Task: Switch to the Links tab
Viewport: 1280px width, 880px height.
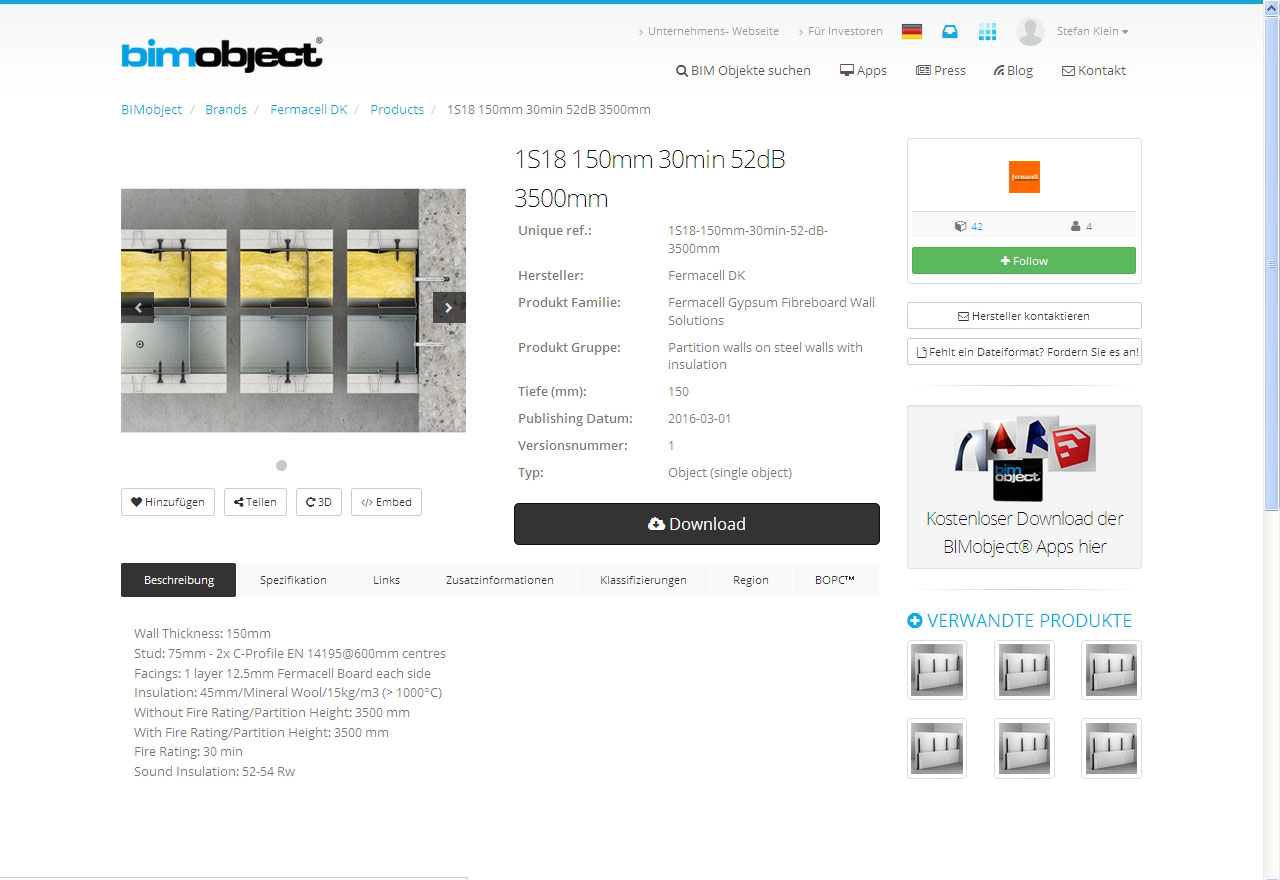Action: [x=386, y=580]
